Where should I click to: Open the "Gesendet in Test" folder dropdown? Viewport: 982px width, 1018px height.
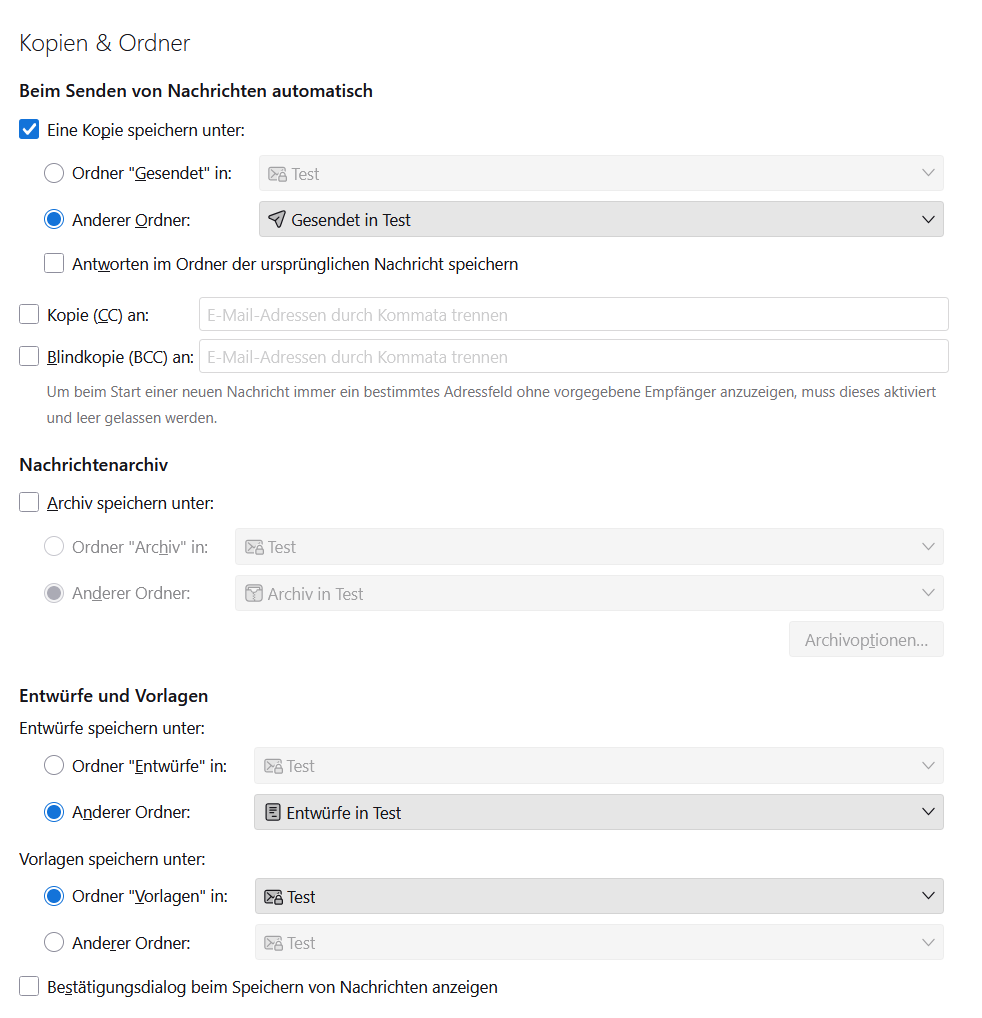[600, 220]
